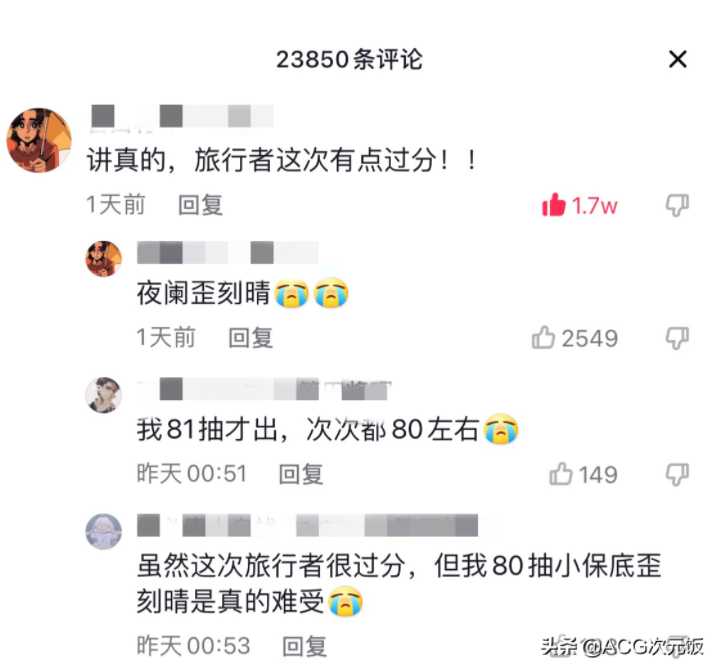
Task: Open white-haired avatar of last commenter
Action: click(104, 532)
